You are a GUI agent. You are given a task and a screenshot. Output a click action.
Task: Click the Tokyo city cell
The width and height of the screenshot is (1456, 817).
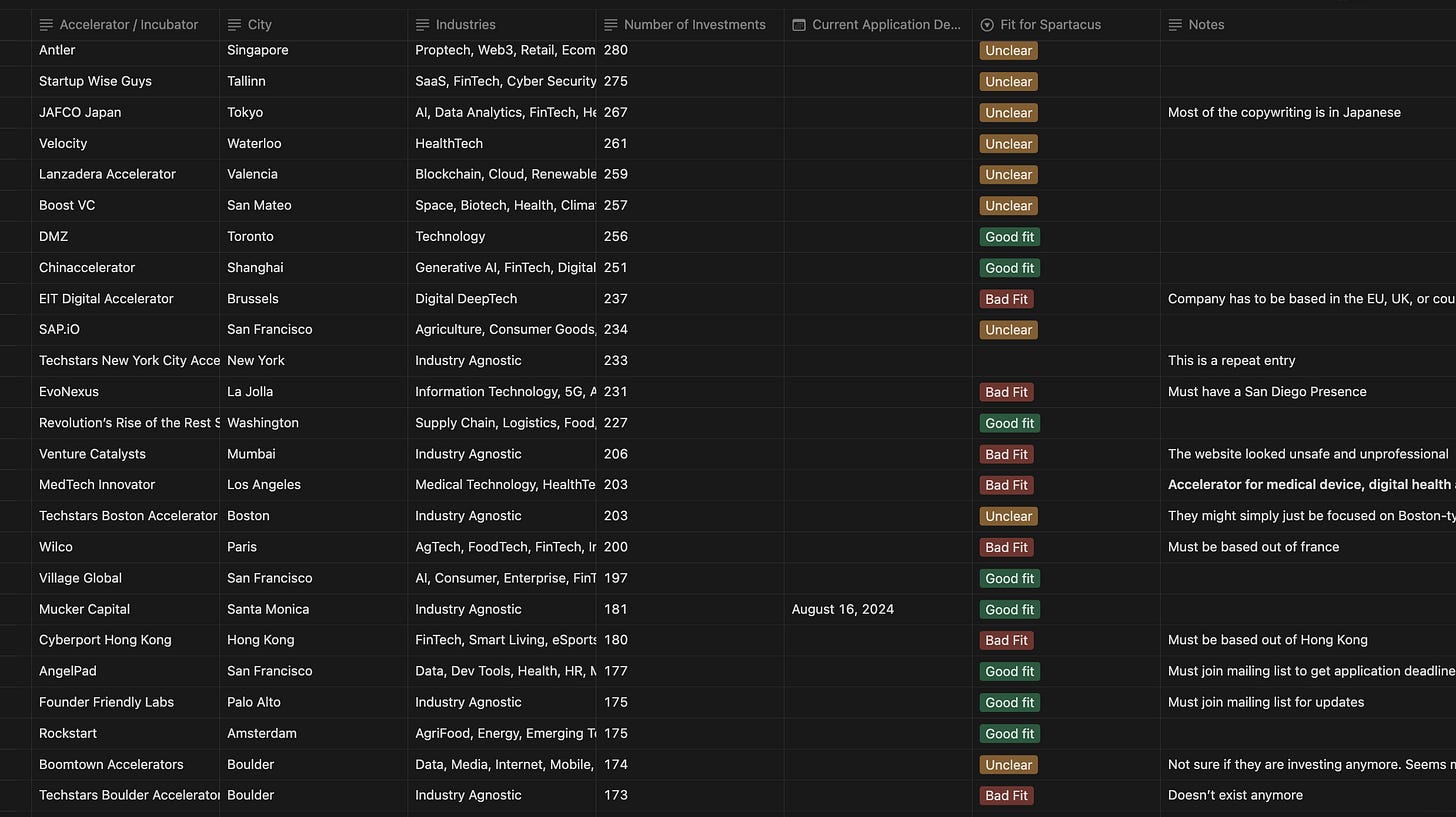(313, 112)
